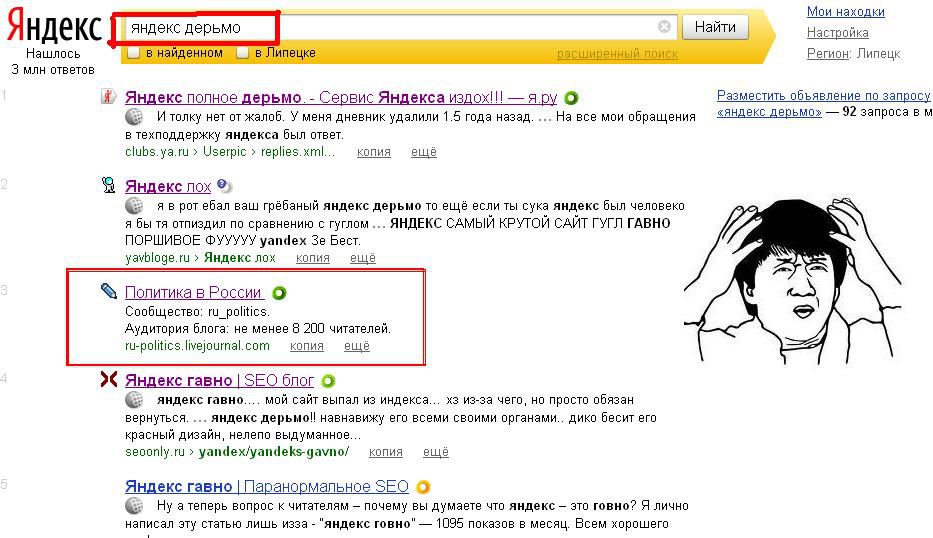The width and height of the screenshot is (933, 538).
Task: Expand 'ещё' under clubs.ya.ru result
Action: (424, 152)
